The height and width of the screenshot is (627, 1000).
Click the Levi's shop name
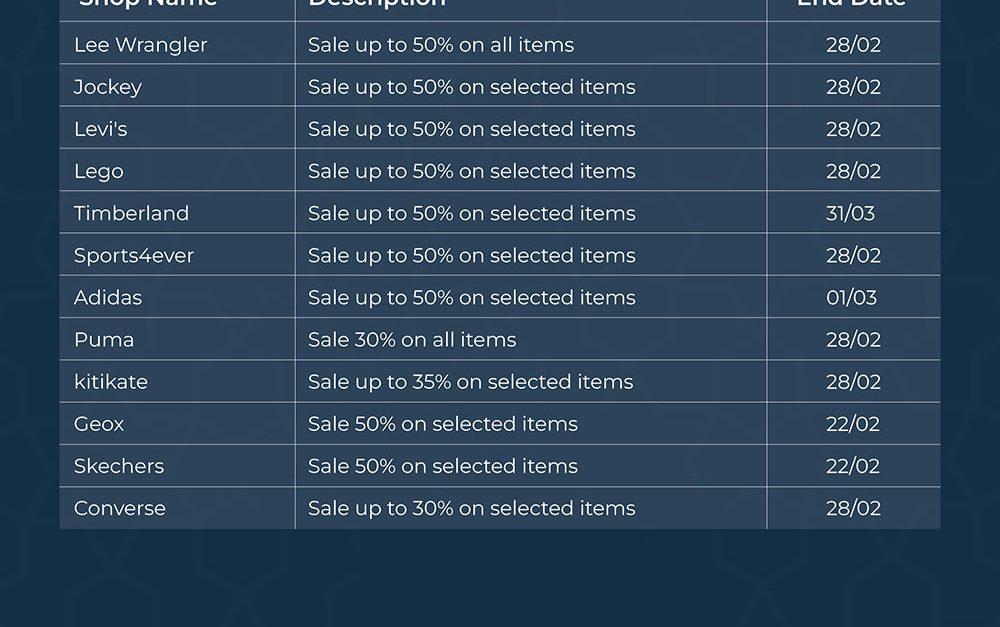click(101, 129)
